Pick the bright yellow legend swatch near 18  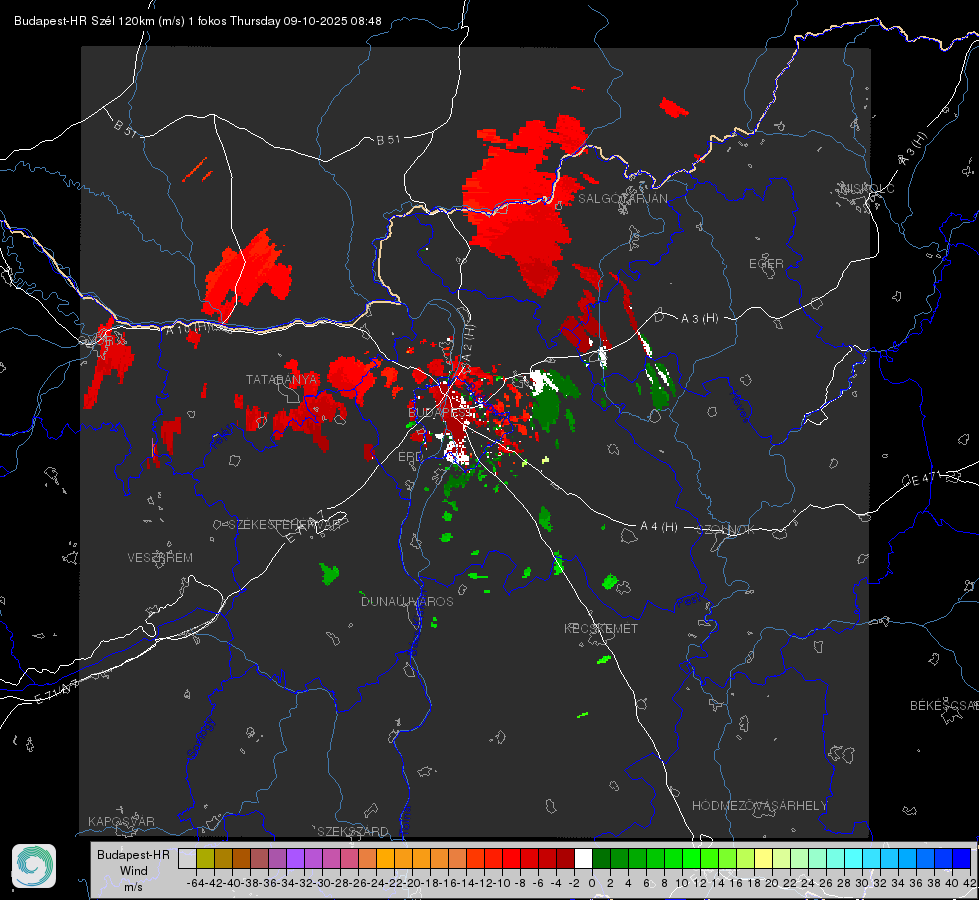pos(764,858)
